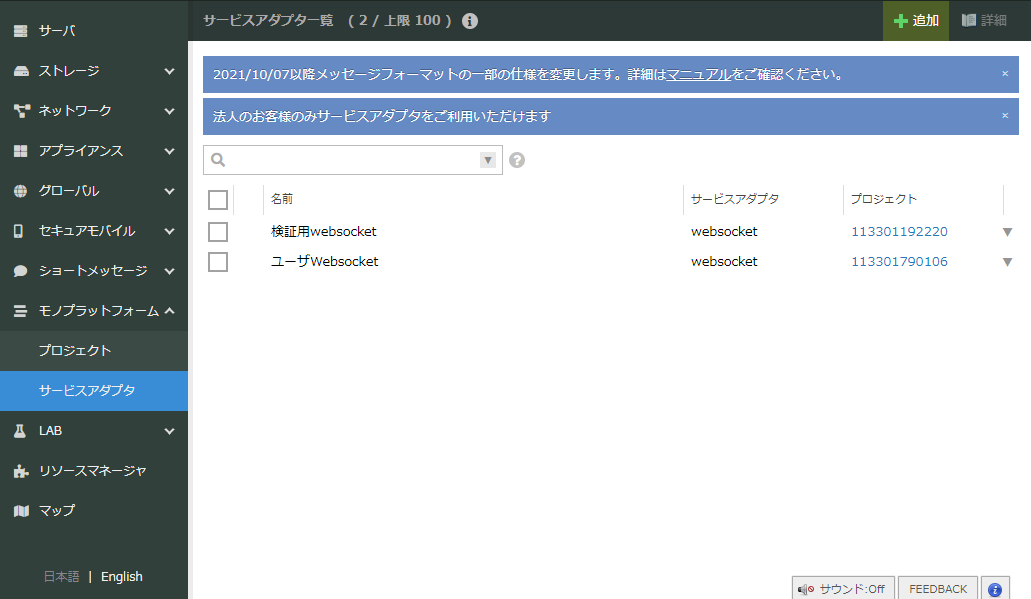Open the リソースマネージャ menu label
This screenshot has height=599, width=1031.
[x=92, y=471]
